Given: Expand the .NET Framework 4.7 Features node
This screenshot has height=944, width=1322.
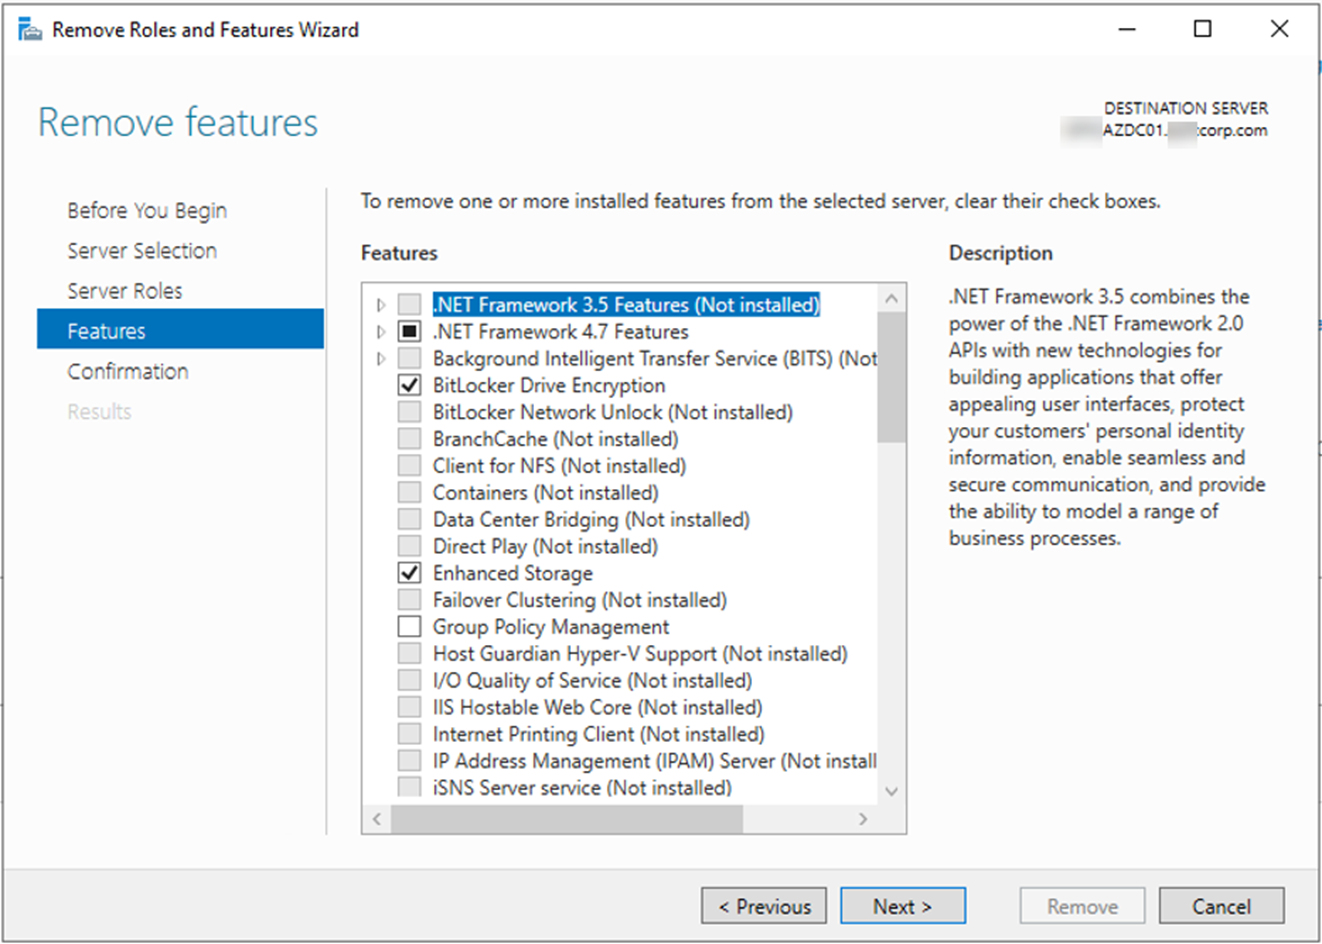Looking at the screenshot, I should click(x=381, y=331).
